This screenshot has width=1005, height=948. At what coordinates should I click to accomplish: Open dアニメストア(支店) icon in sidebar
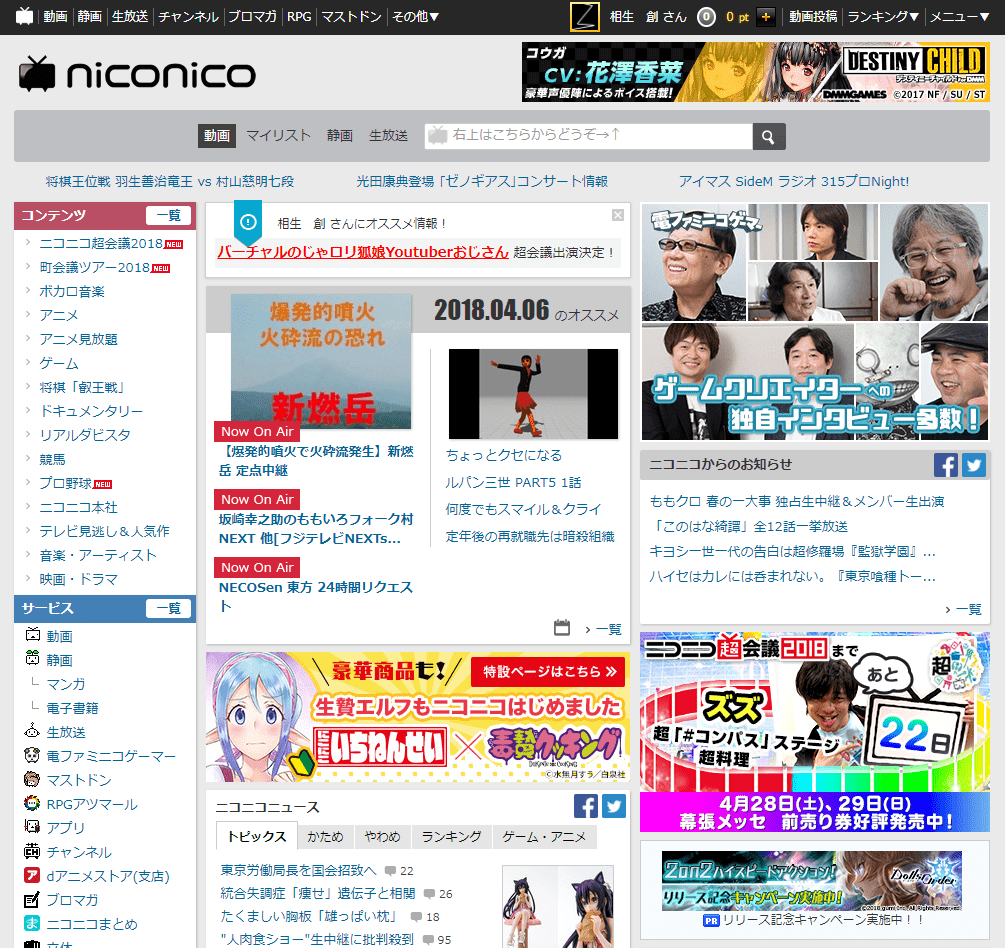(x=32, y=875)
